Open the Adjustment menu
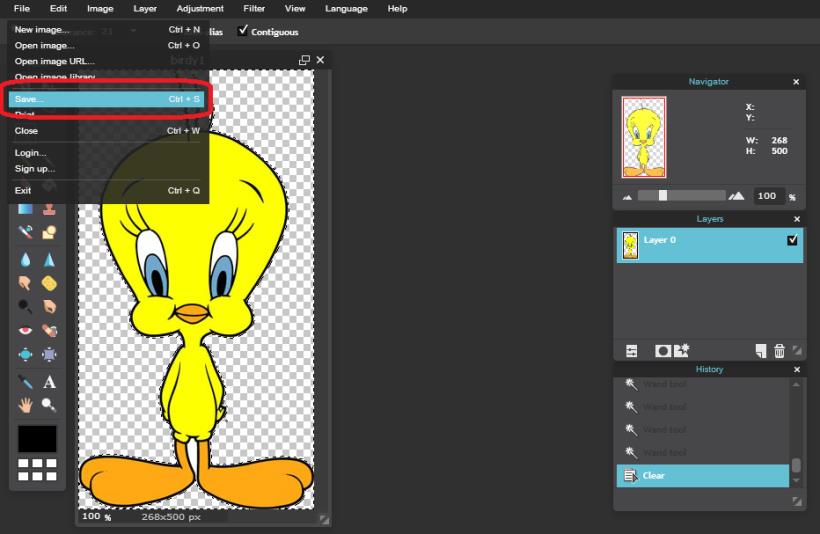The image size is (820, 534). pyautogui.click(x=200, y=8)
